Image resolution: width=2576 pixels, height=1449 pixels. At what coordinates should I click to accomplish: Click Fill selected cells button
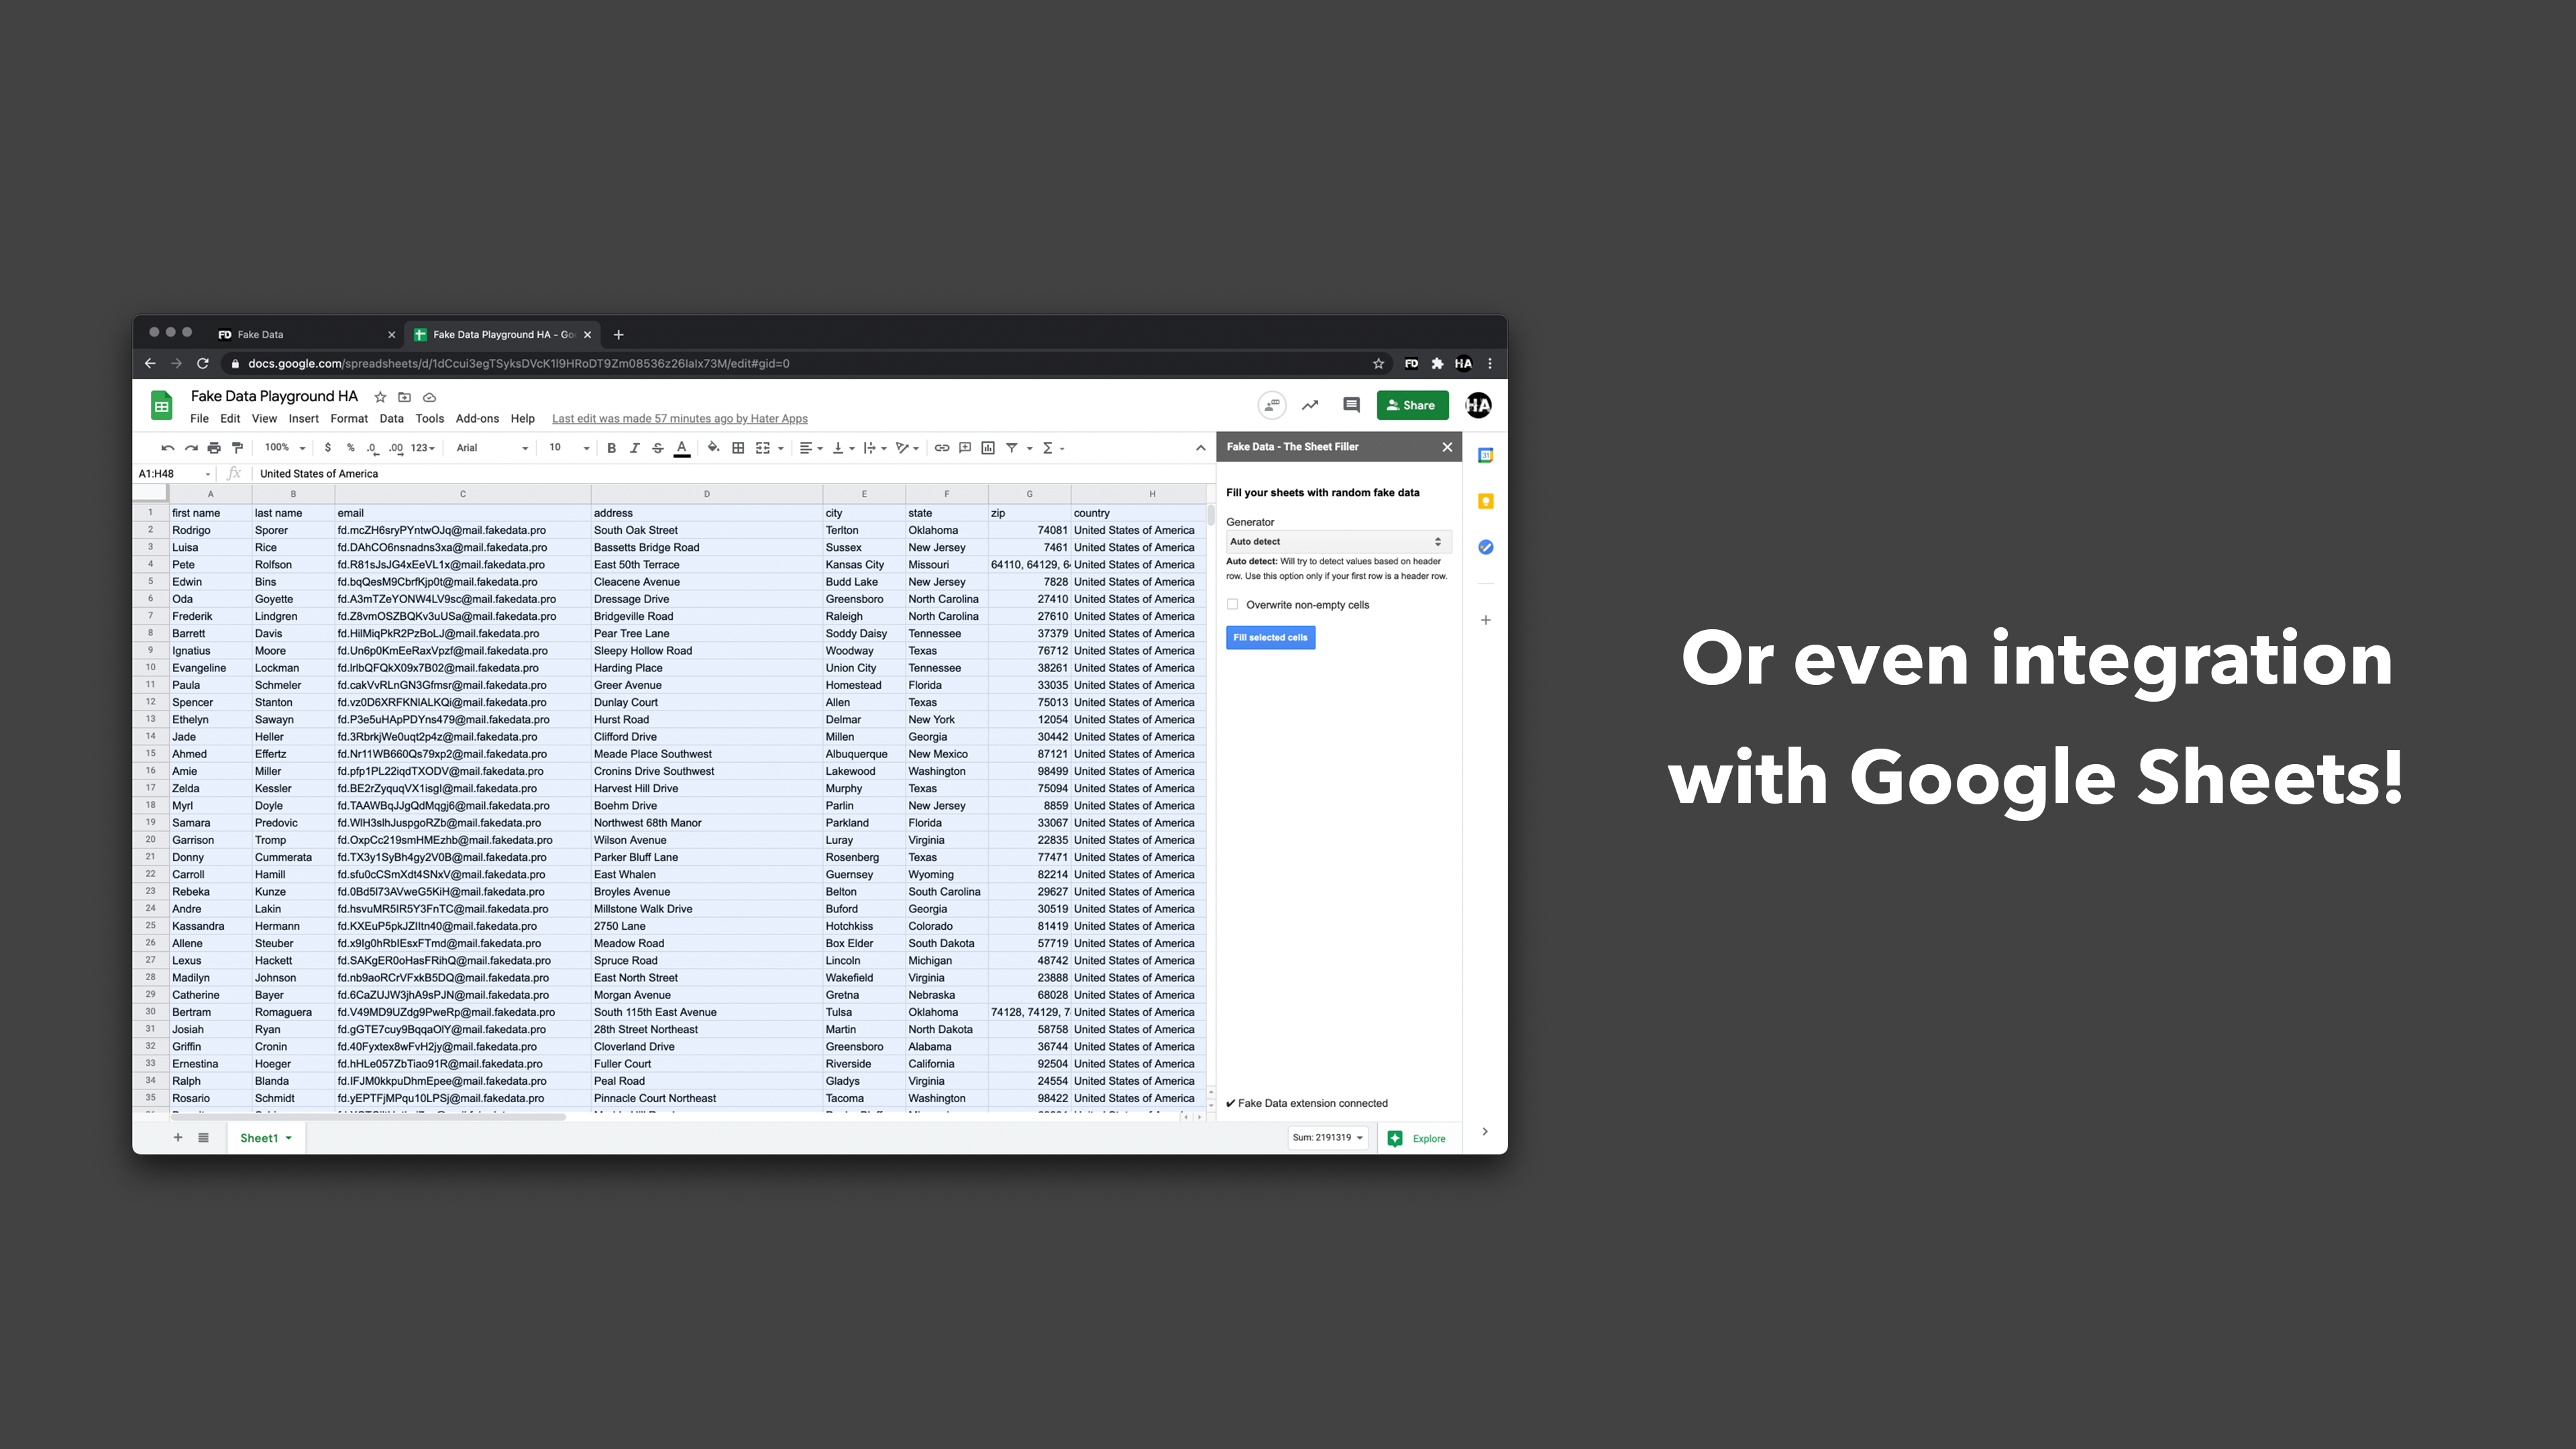1270,637
